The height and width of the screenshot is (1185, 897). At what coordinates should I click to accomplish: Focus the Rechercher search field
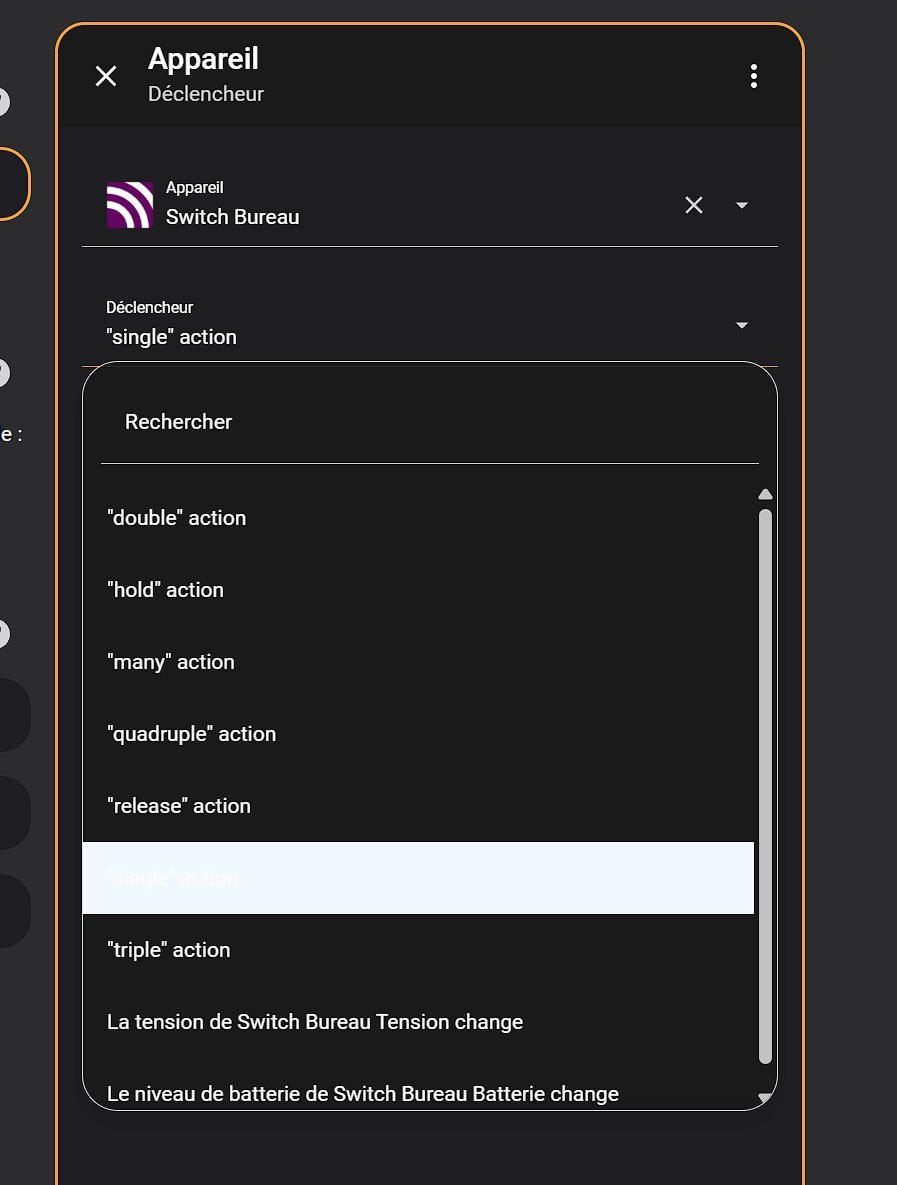(x=428, y=422)
